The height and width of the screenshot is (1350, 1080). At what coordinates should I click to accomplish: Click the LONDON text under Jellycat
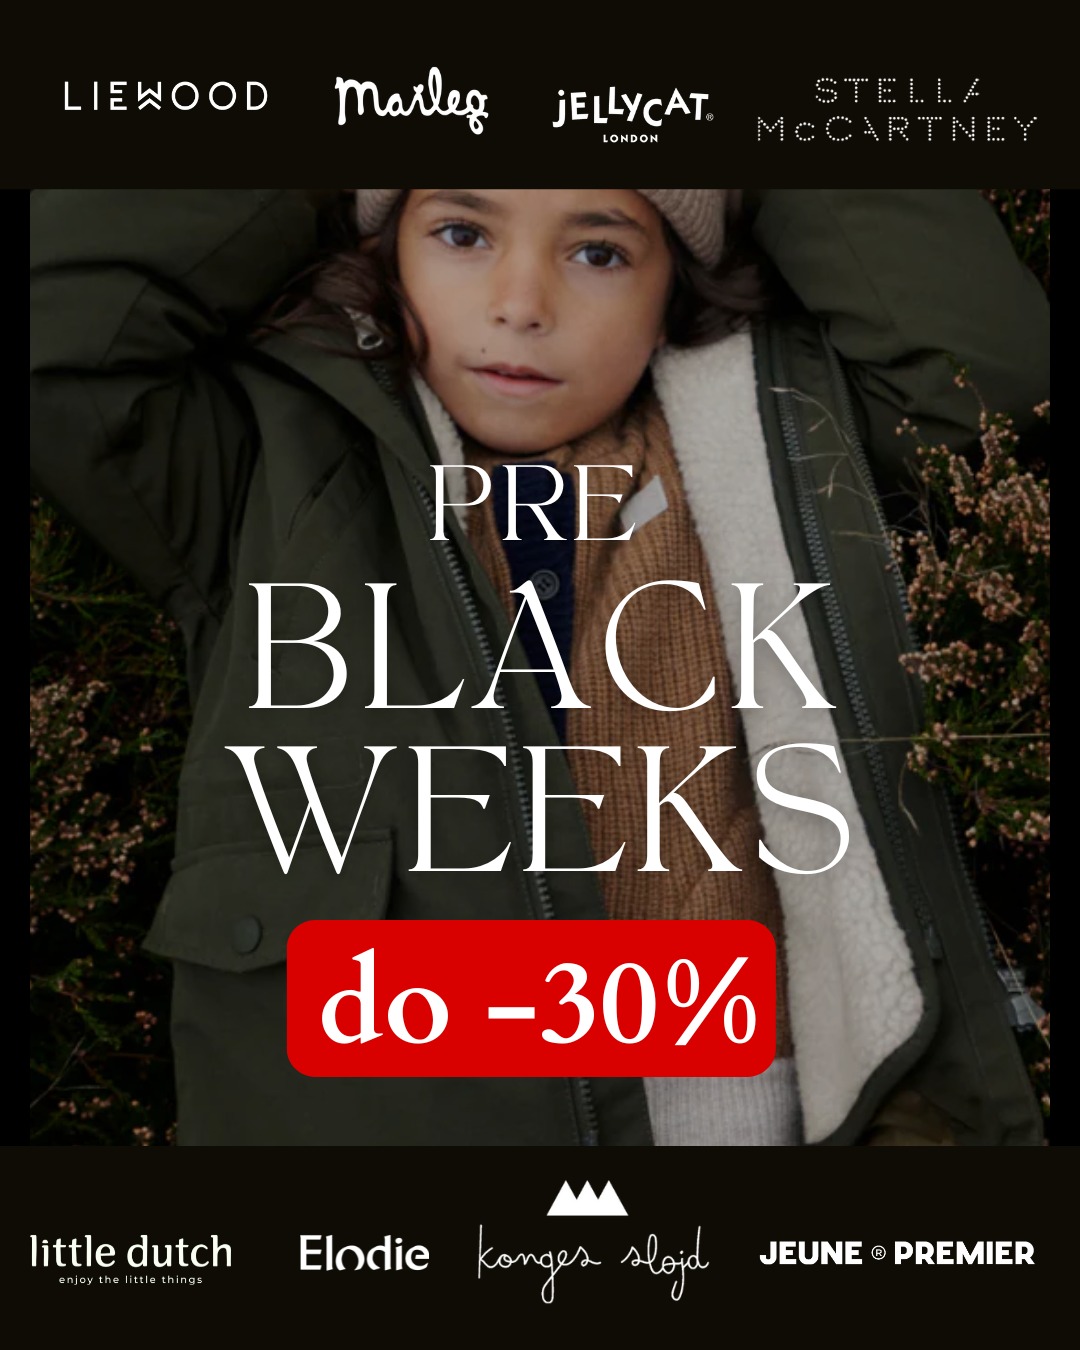point(631,138)
